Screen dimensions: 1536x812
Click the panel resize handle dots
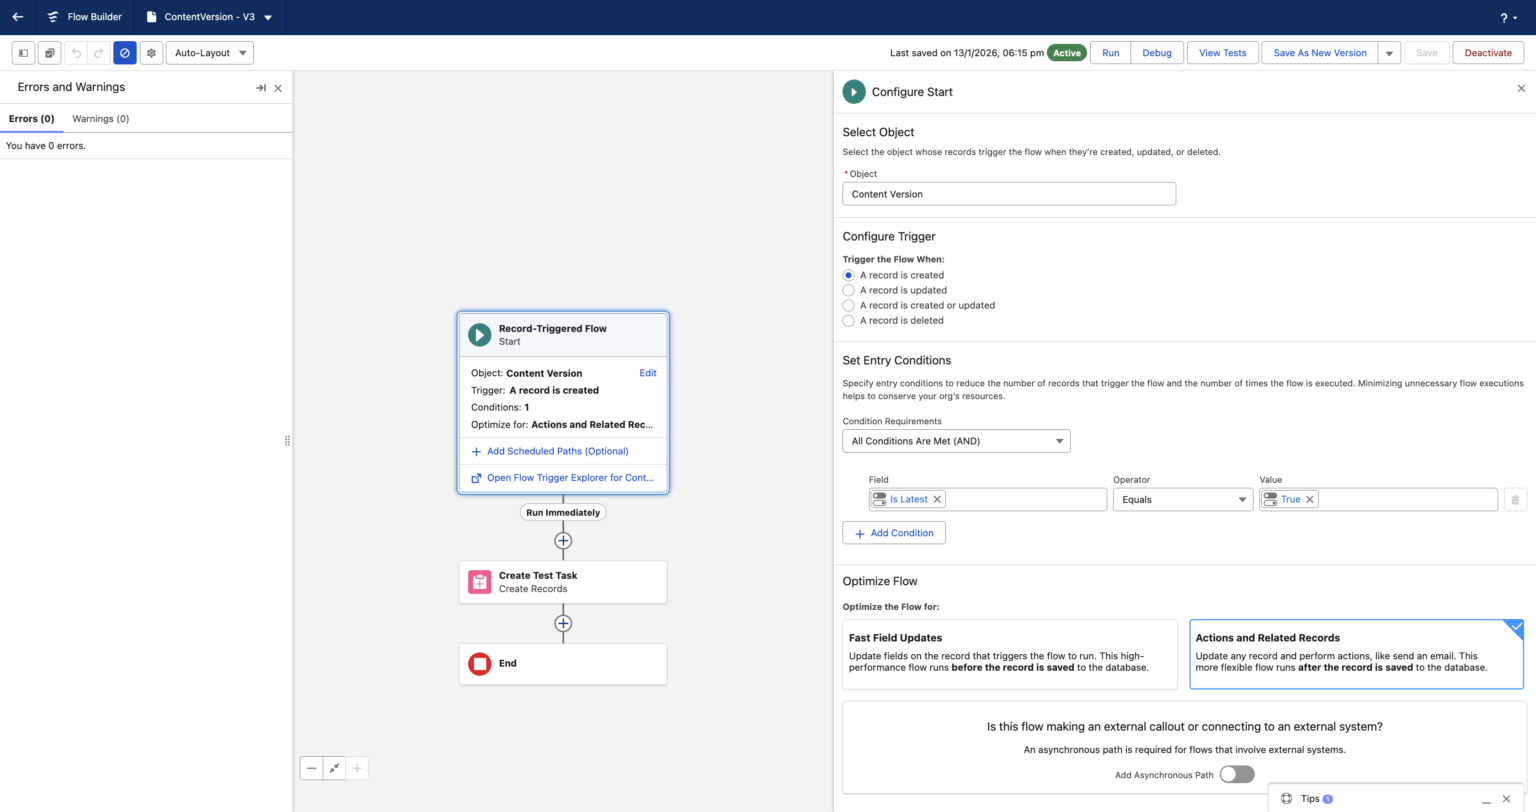[x=287, y=440]
